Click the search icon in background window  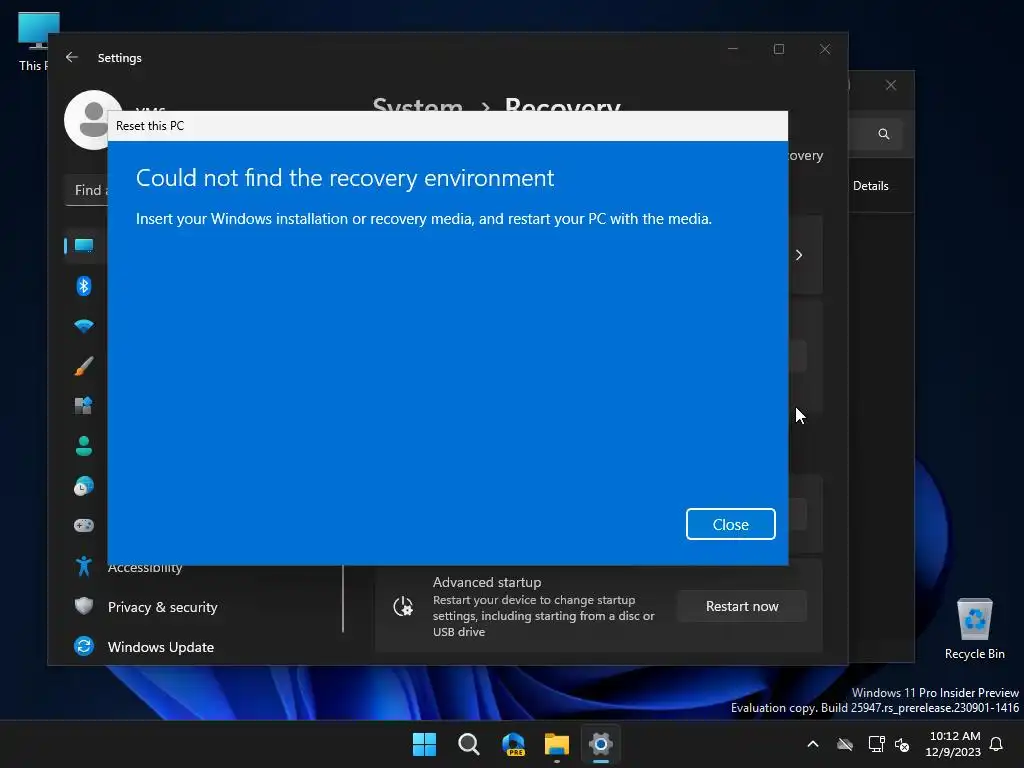tap(884, 134)
